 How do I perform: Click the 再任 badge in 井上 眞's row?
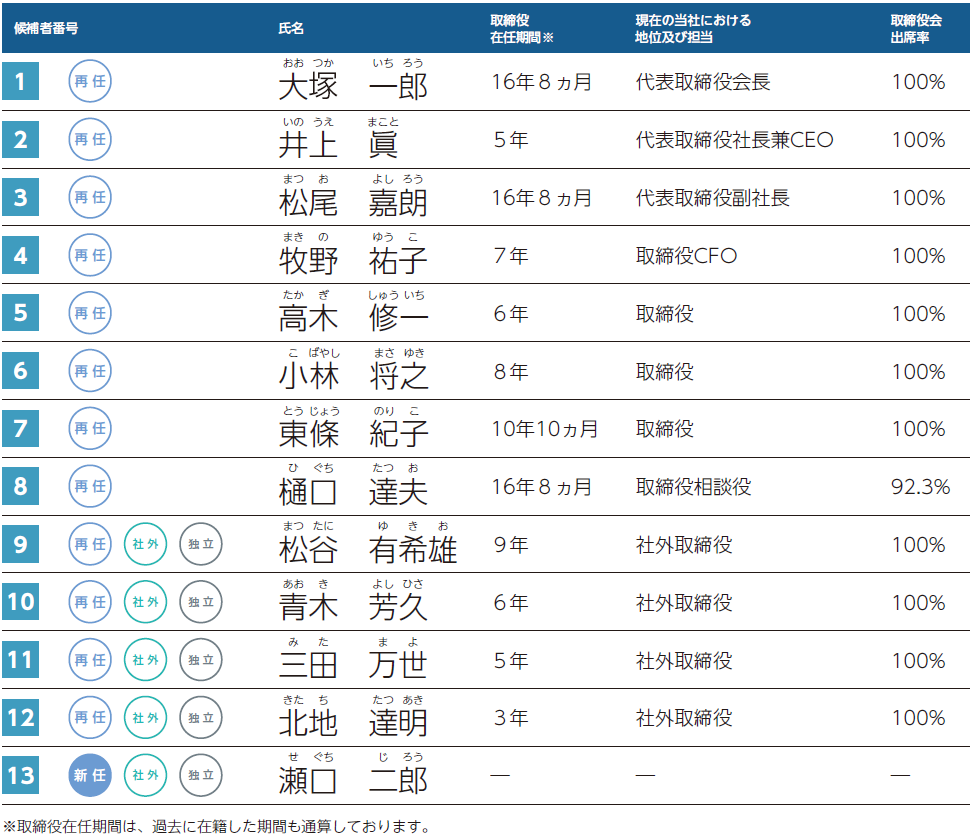coord(90,139)
